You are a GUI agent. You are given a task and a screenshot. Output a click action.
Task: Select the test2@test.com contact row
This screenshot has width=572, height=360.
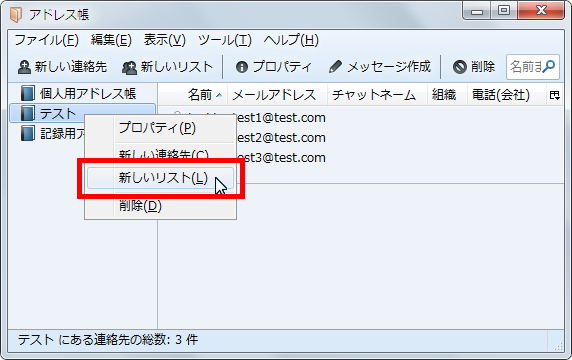point(362,138)
